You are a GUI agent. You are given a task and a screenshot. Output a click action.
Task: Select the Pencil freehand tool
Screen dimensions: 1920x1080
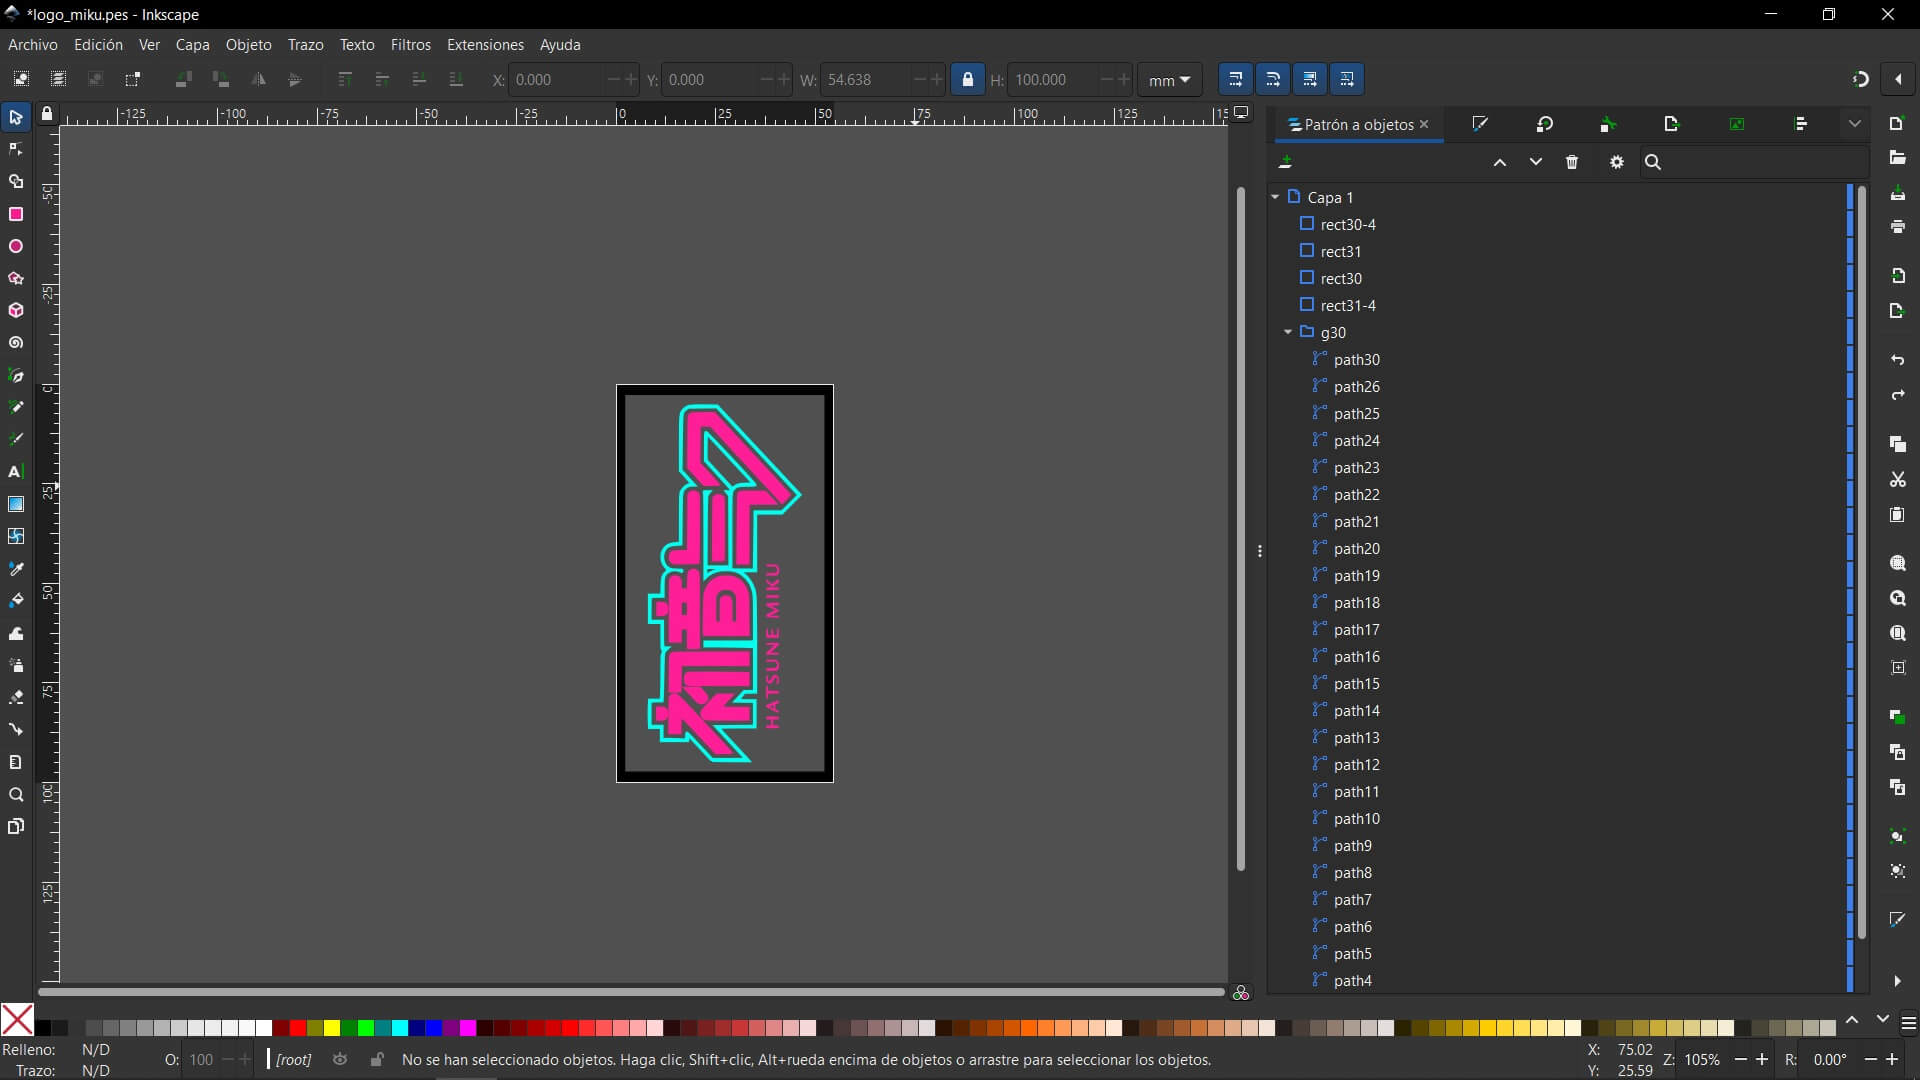16,407
